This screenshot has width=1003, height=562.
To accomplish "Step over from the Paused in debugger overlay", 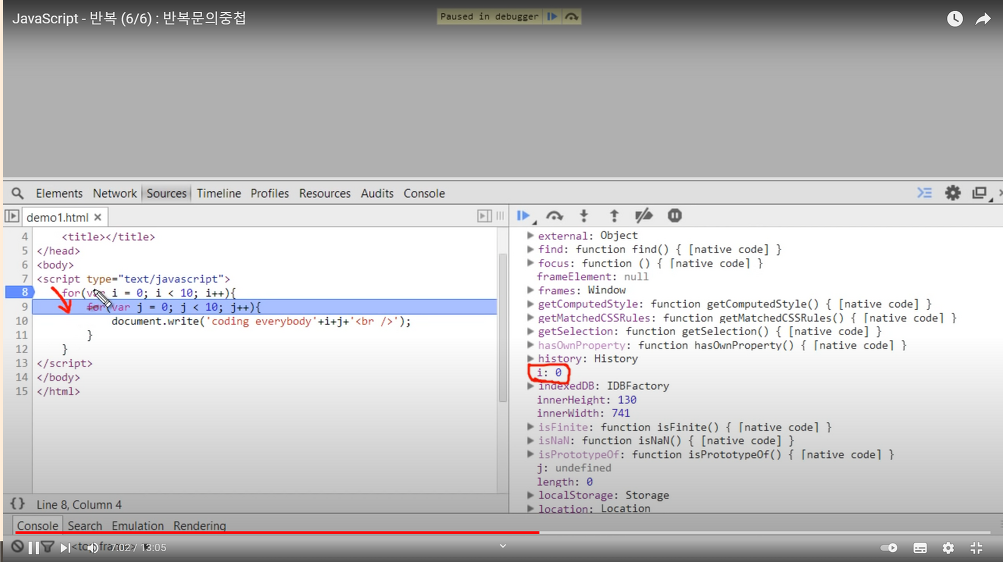I will point(571,17).
